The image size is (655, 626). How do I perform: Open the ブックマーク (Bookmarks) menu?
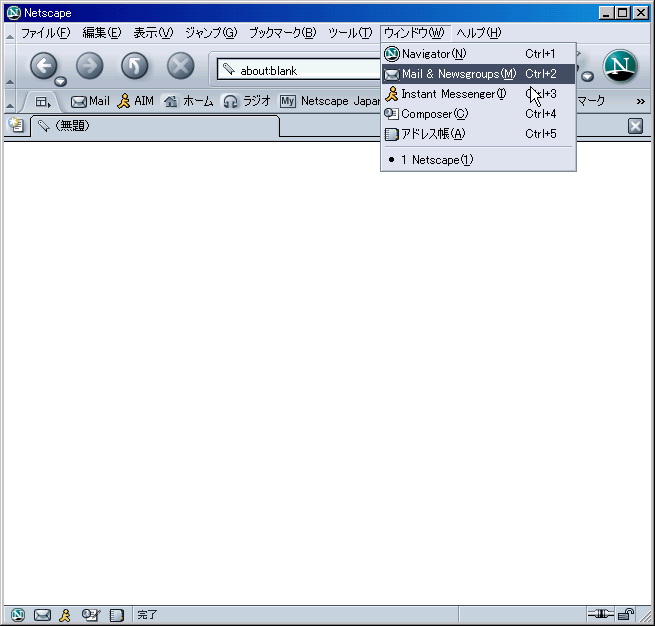pyautogui.click(x=281, y=33)
